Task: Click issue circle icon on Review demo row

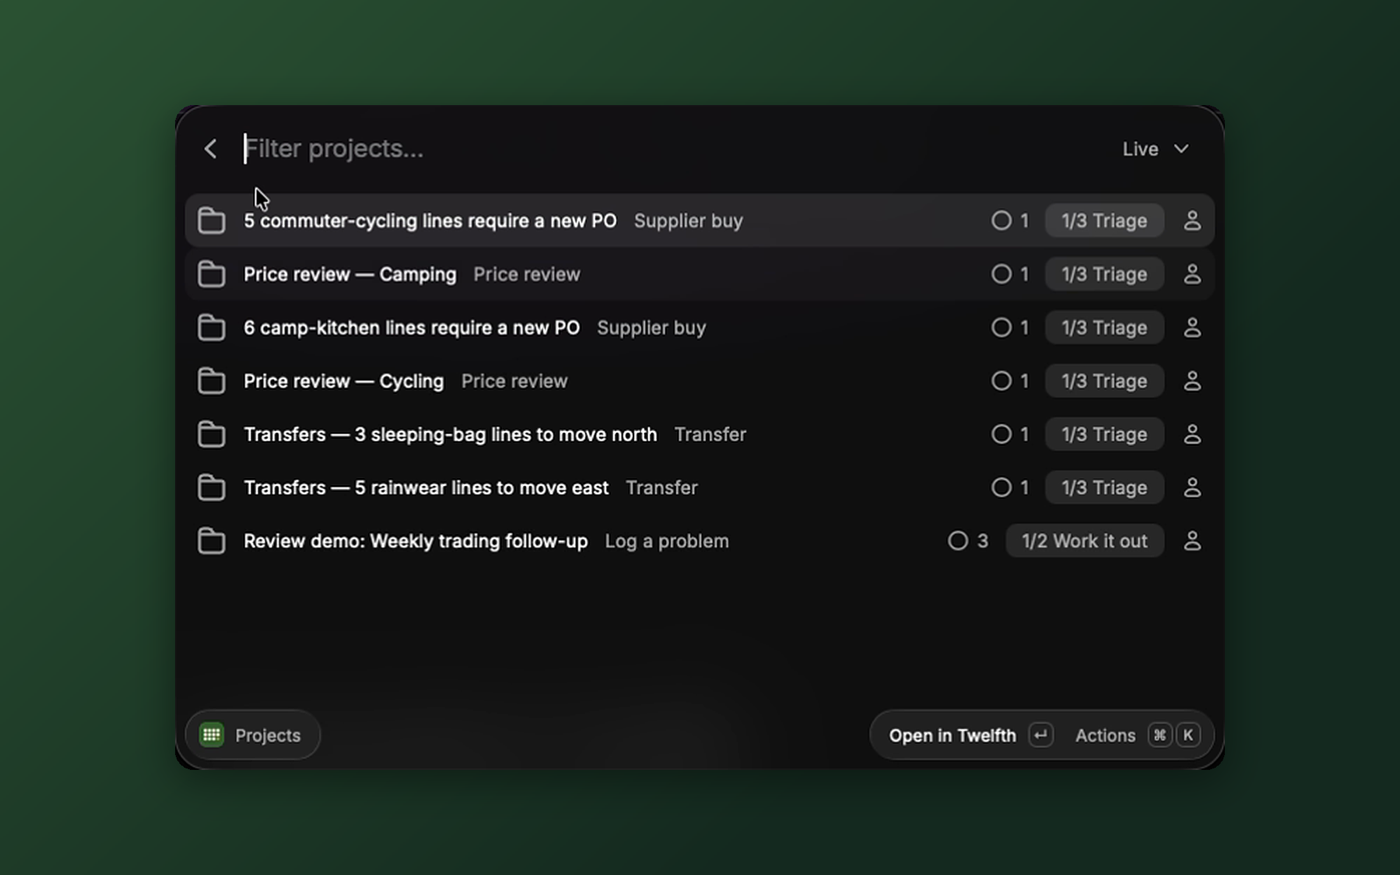Action: [958, 541]
